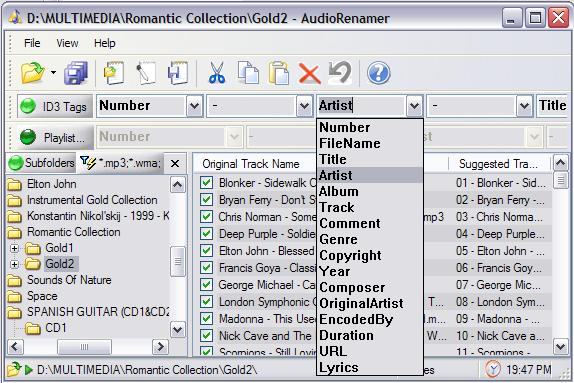Open help question mark icon
The width and height of the screenshot is (574, 383).
(379, 73)
